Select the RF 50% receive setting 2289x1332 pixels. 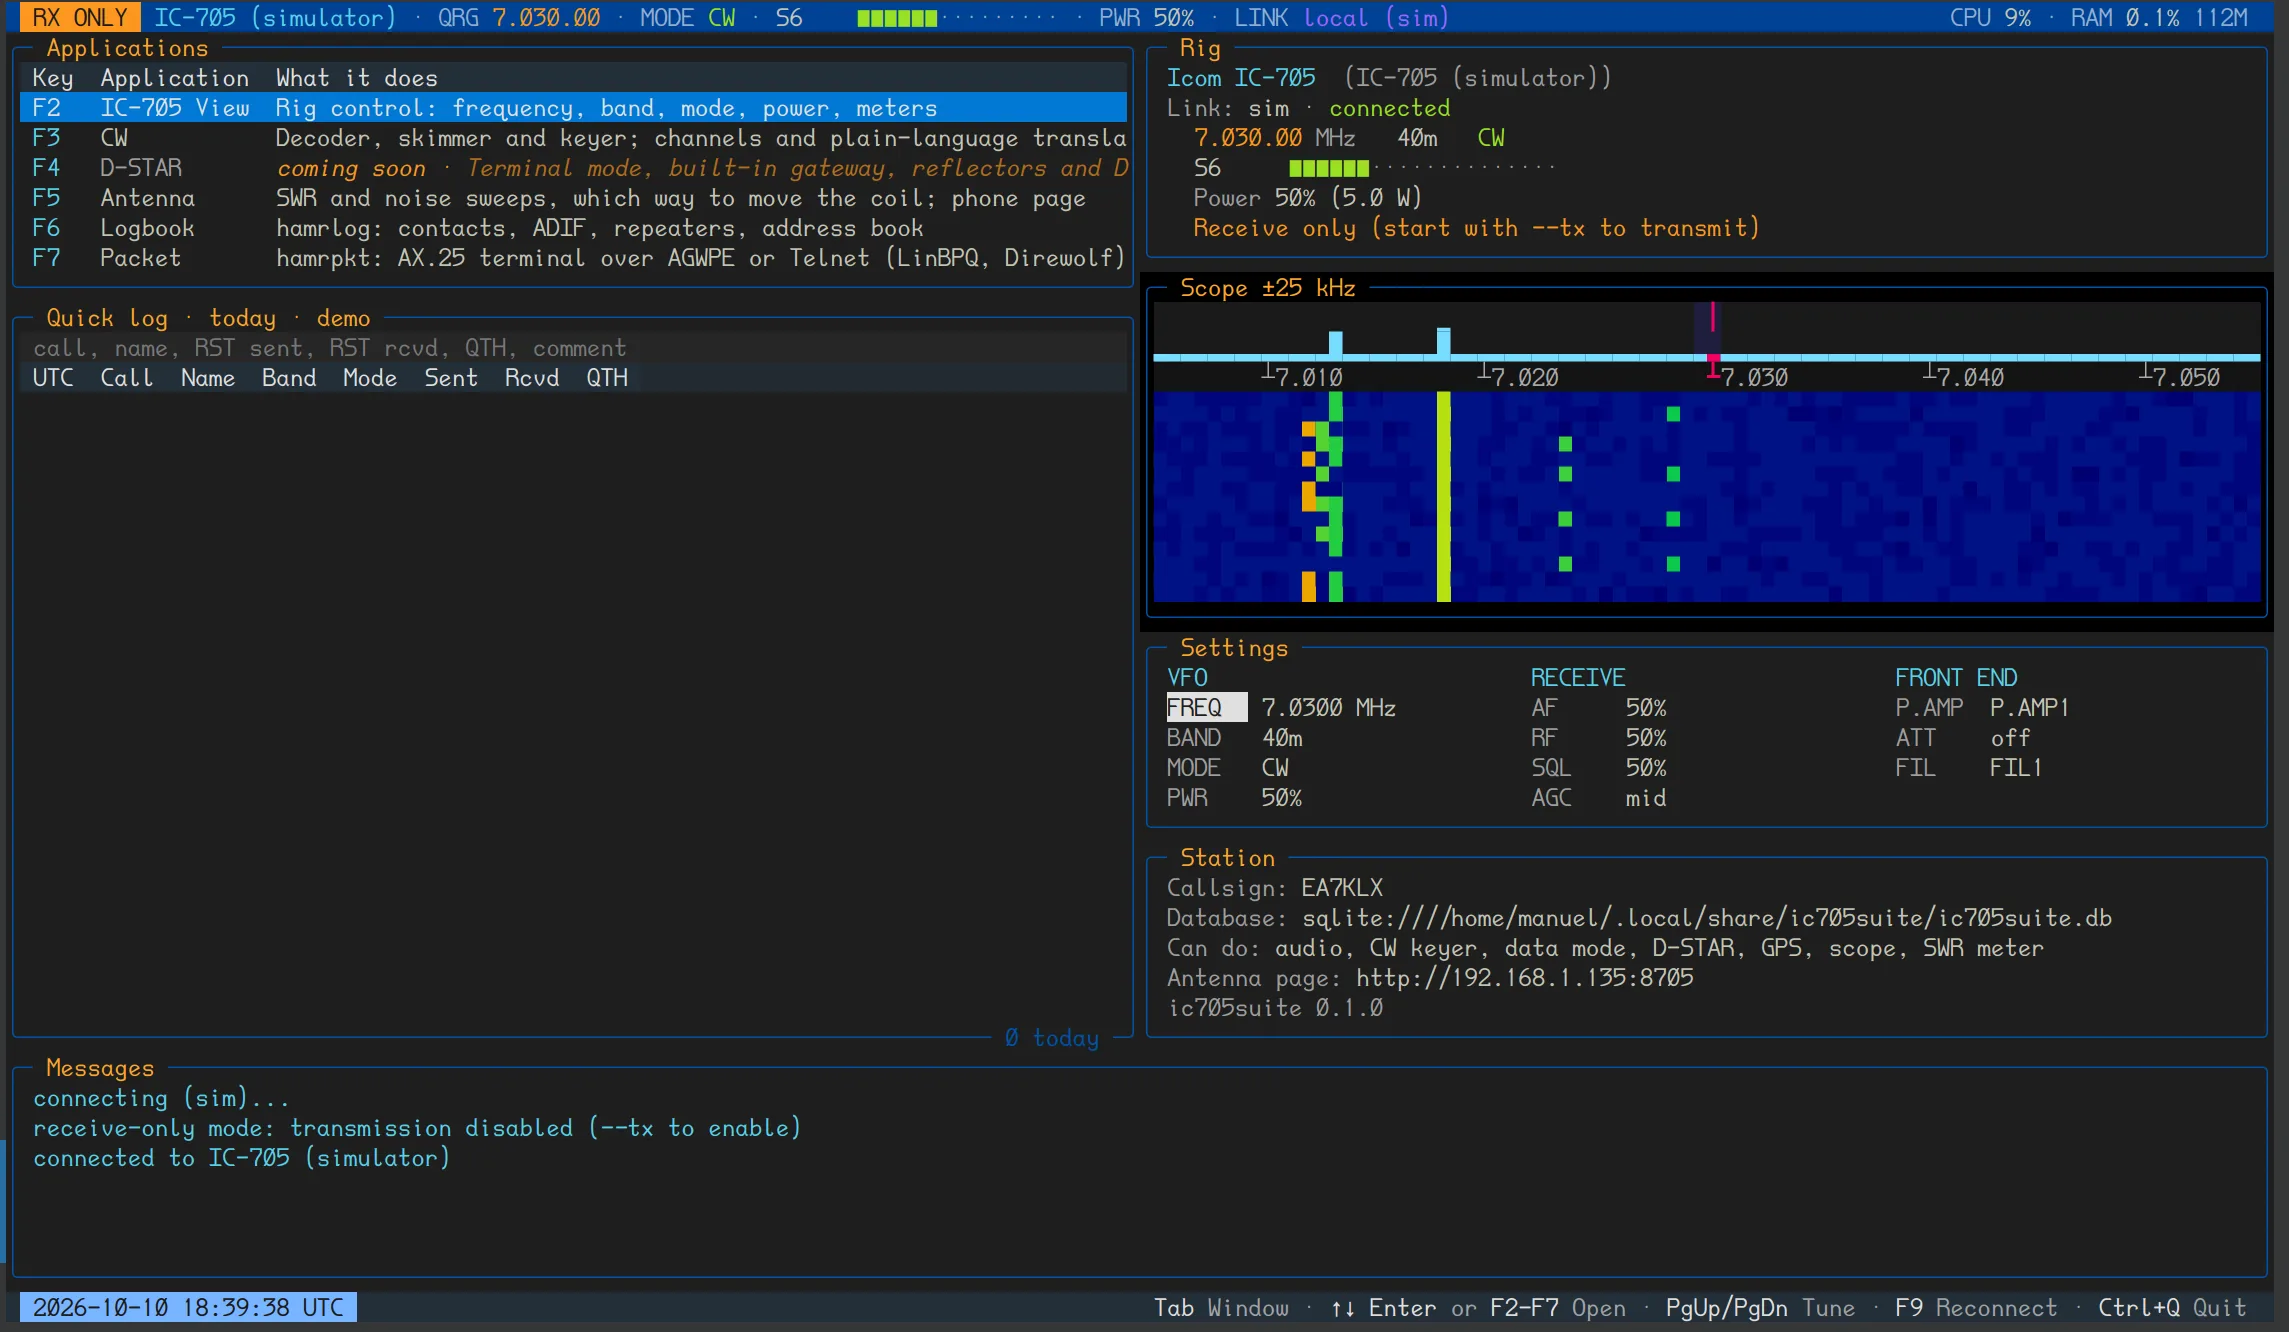point(1599,738)
